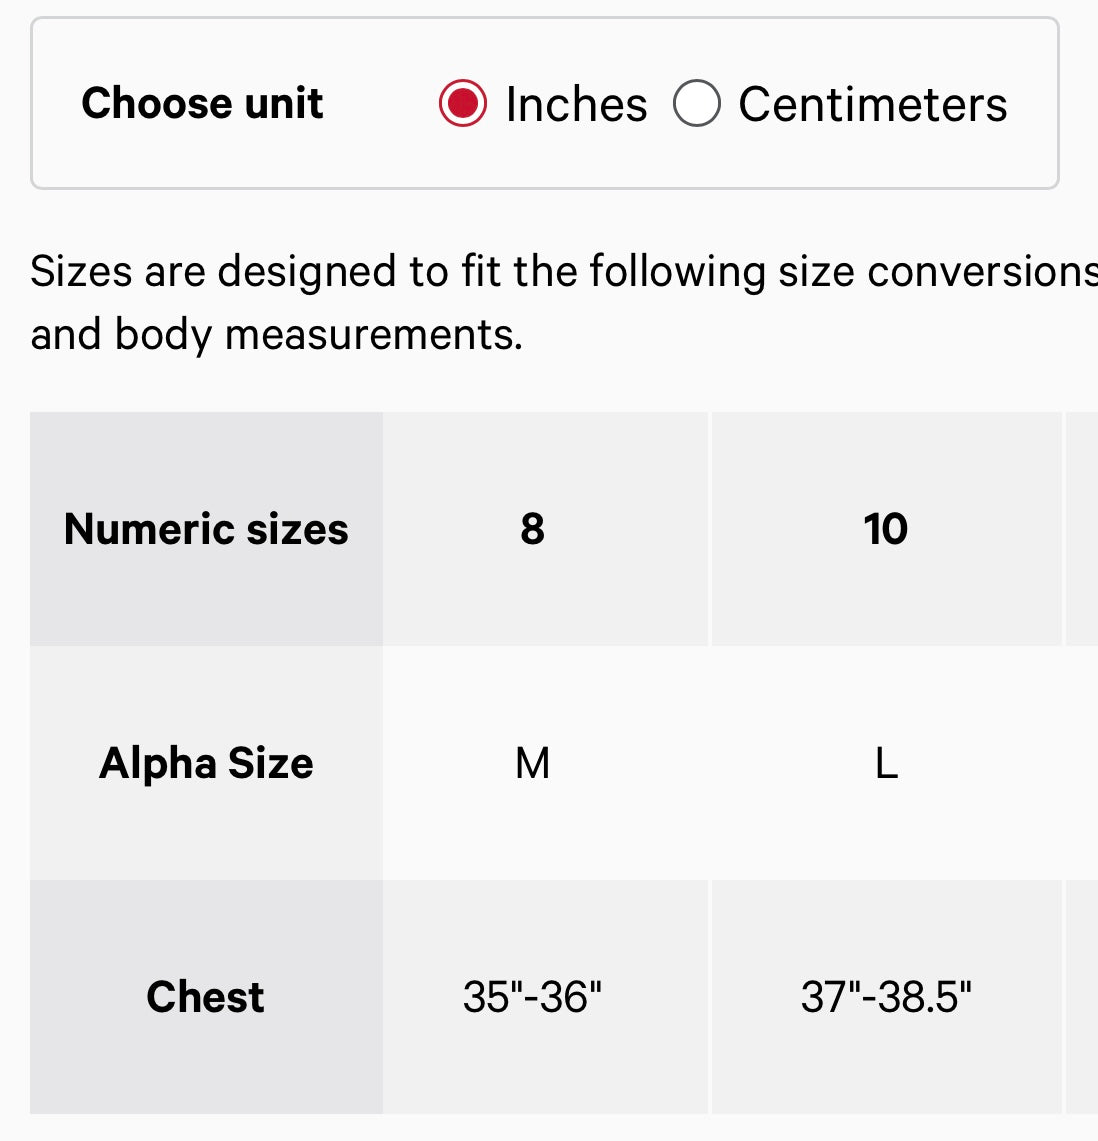Select numeric size 10 cell
Screen dimensions: 1098x1141
(886, 529)
